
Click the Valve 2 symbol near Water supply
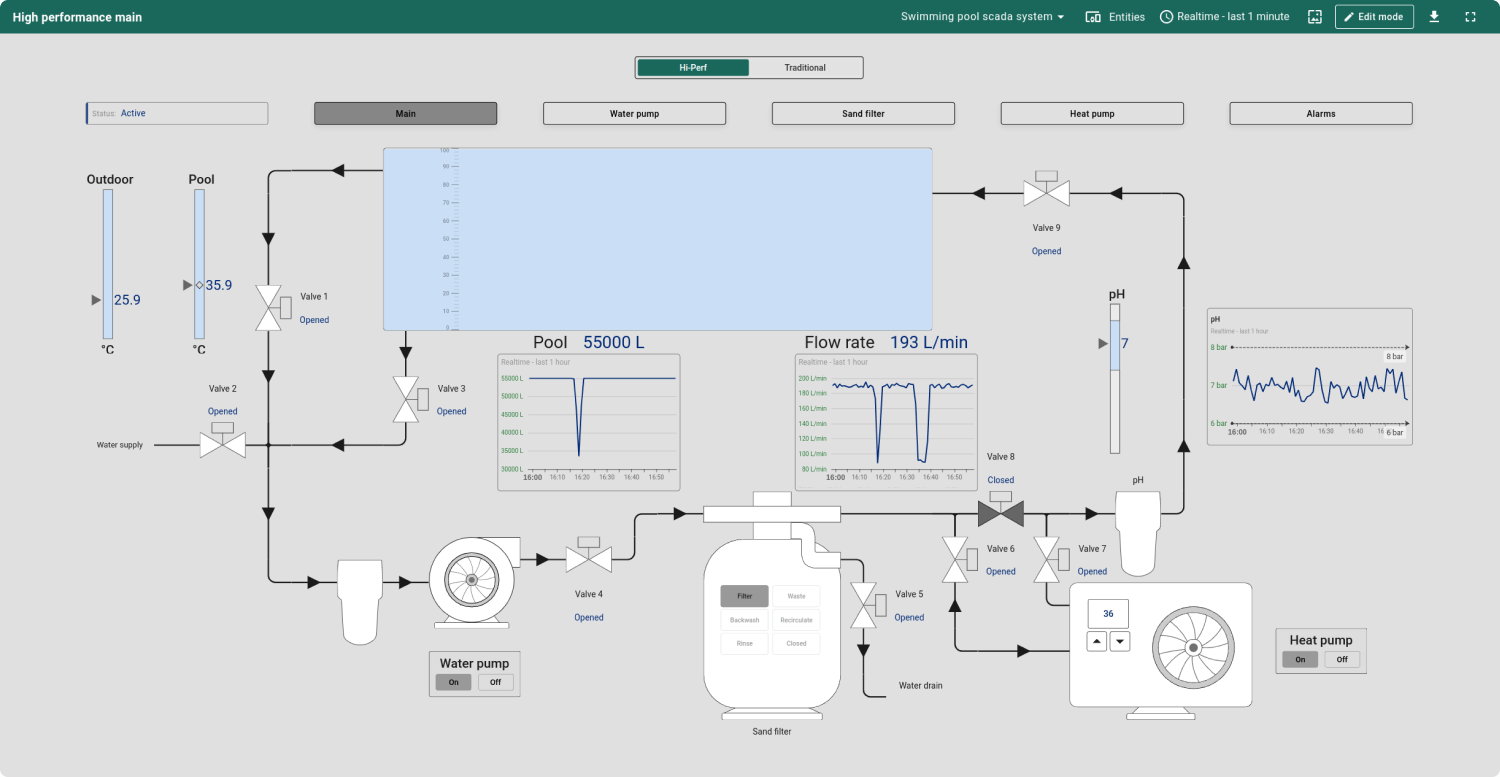tap(222, 441)
